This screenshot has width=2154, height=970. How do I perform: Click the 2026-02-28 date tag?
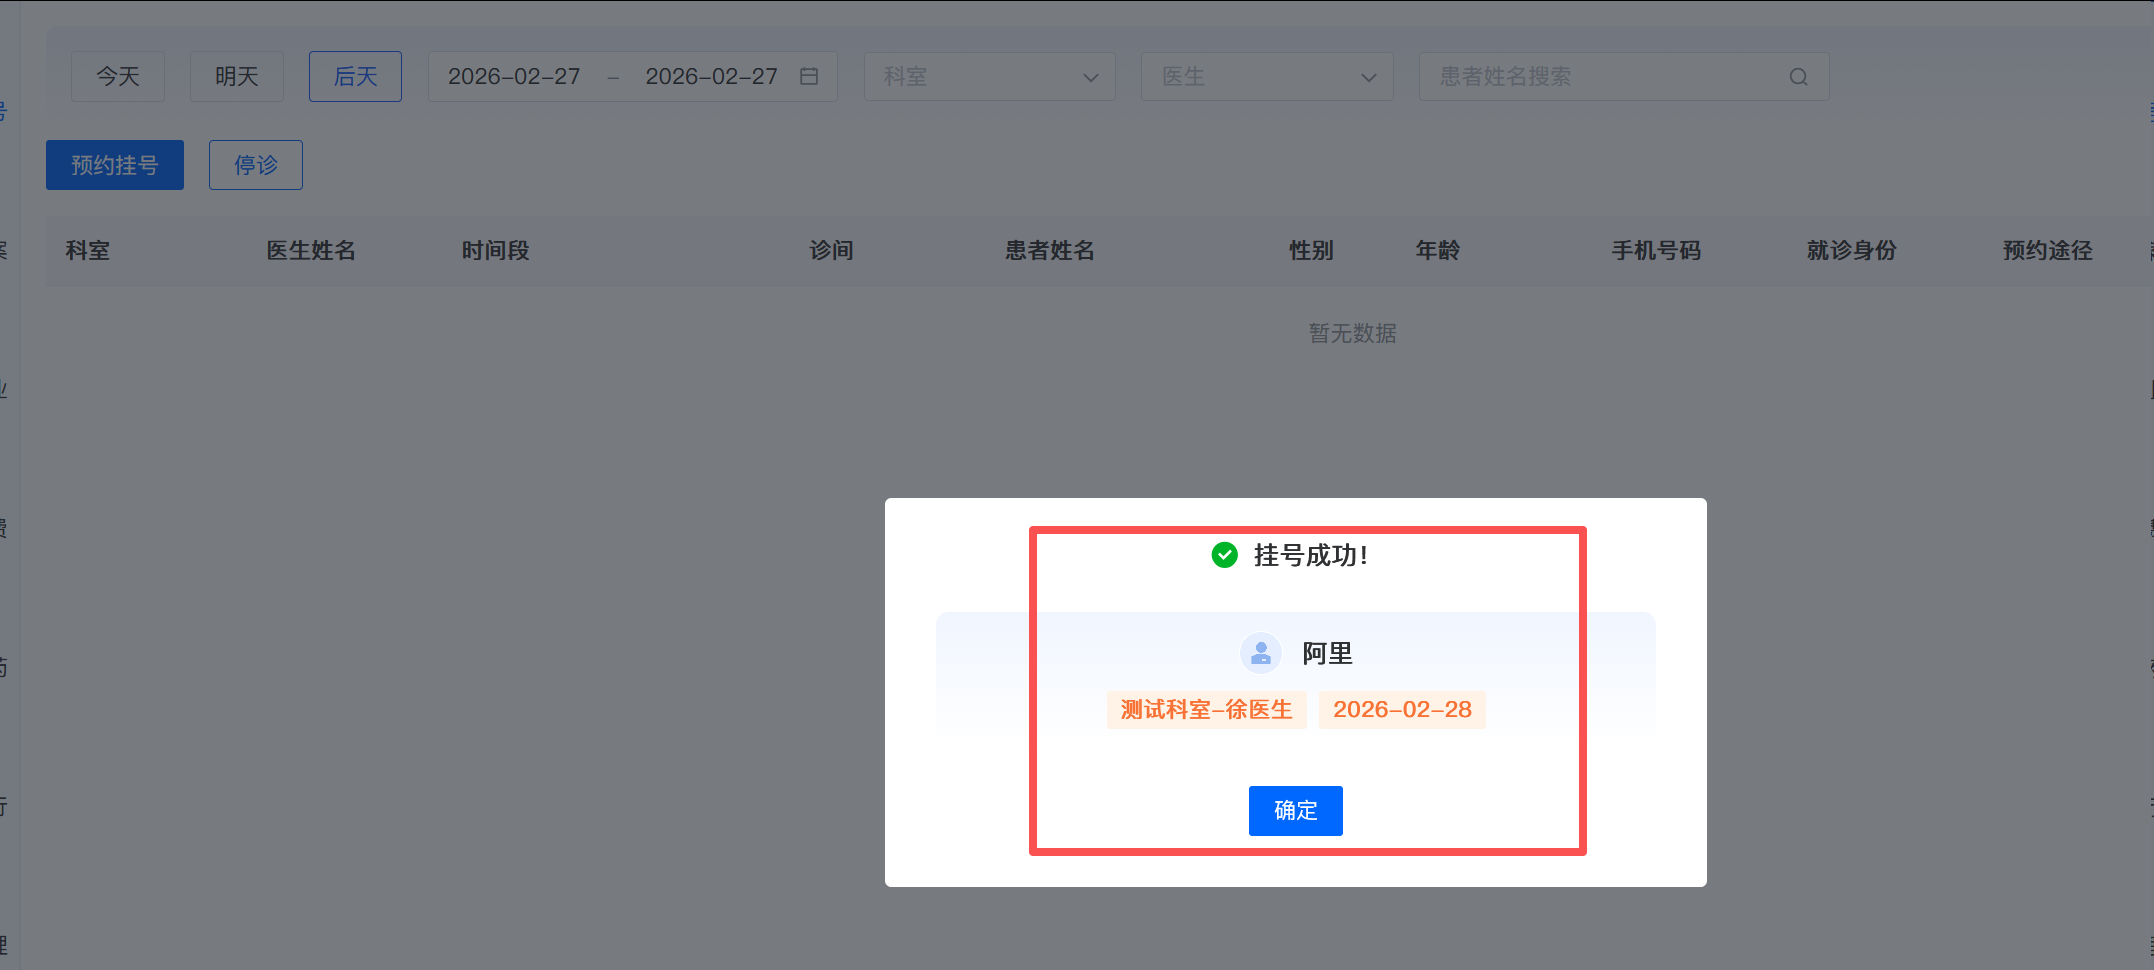tap(1402, 710)
